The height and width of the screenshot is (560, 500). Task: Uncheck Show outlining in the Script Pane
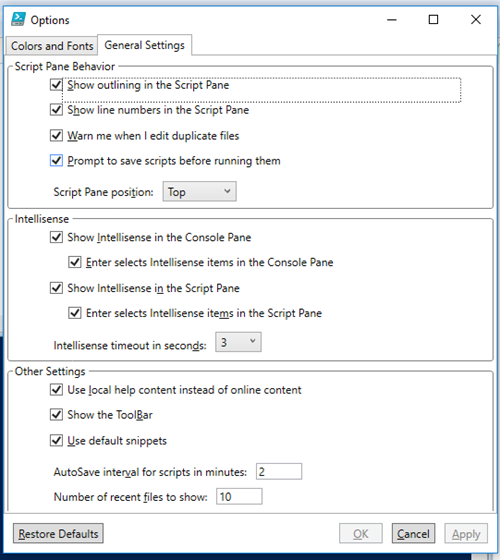56,85
